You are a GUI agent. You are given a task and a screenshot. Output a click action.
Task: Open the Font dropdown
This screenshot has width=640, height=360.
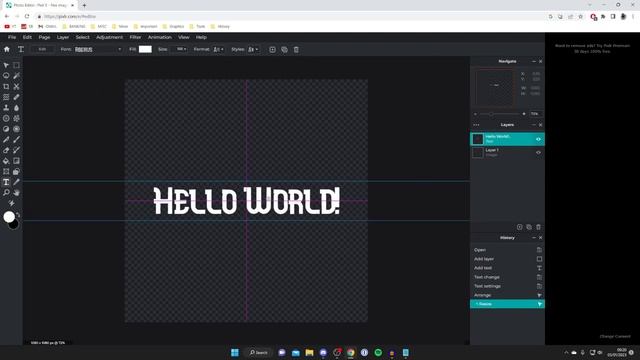[x=98, y=49]
